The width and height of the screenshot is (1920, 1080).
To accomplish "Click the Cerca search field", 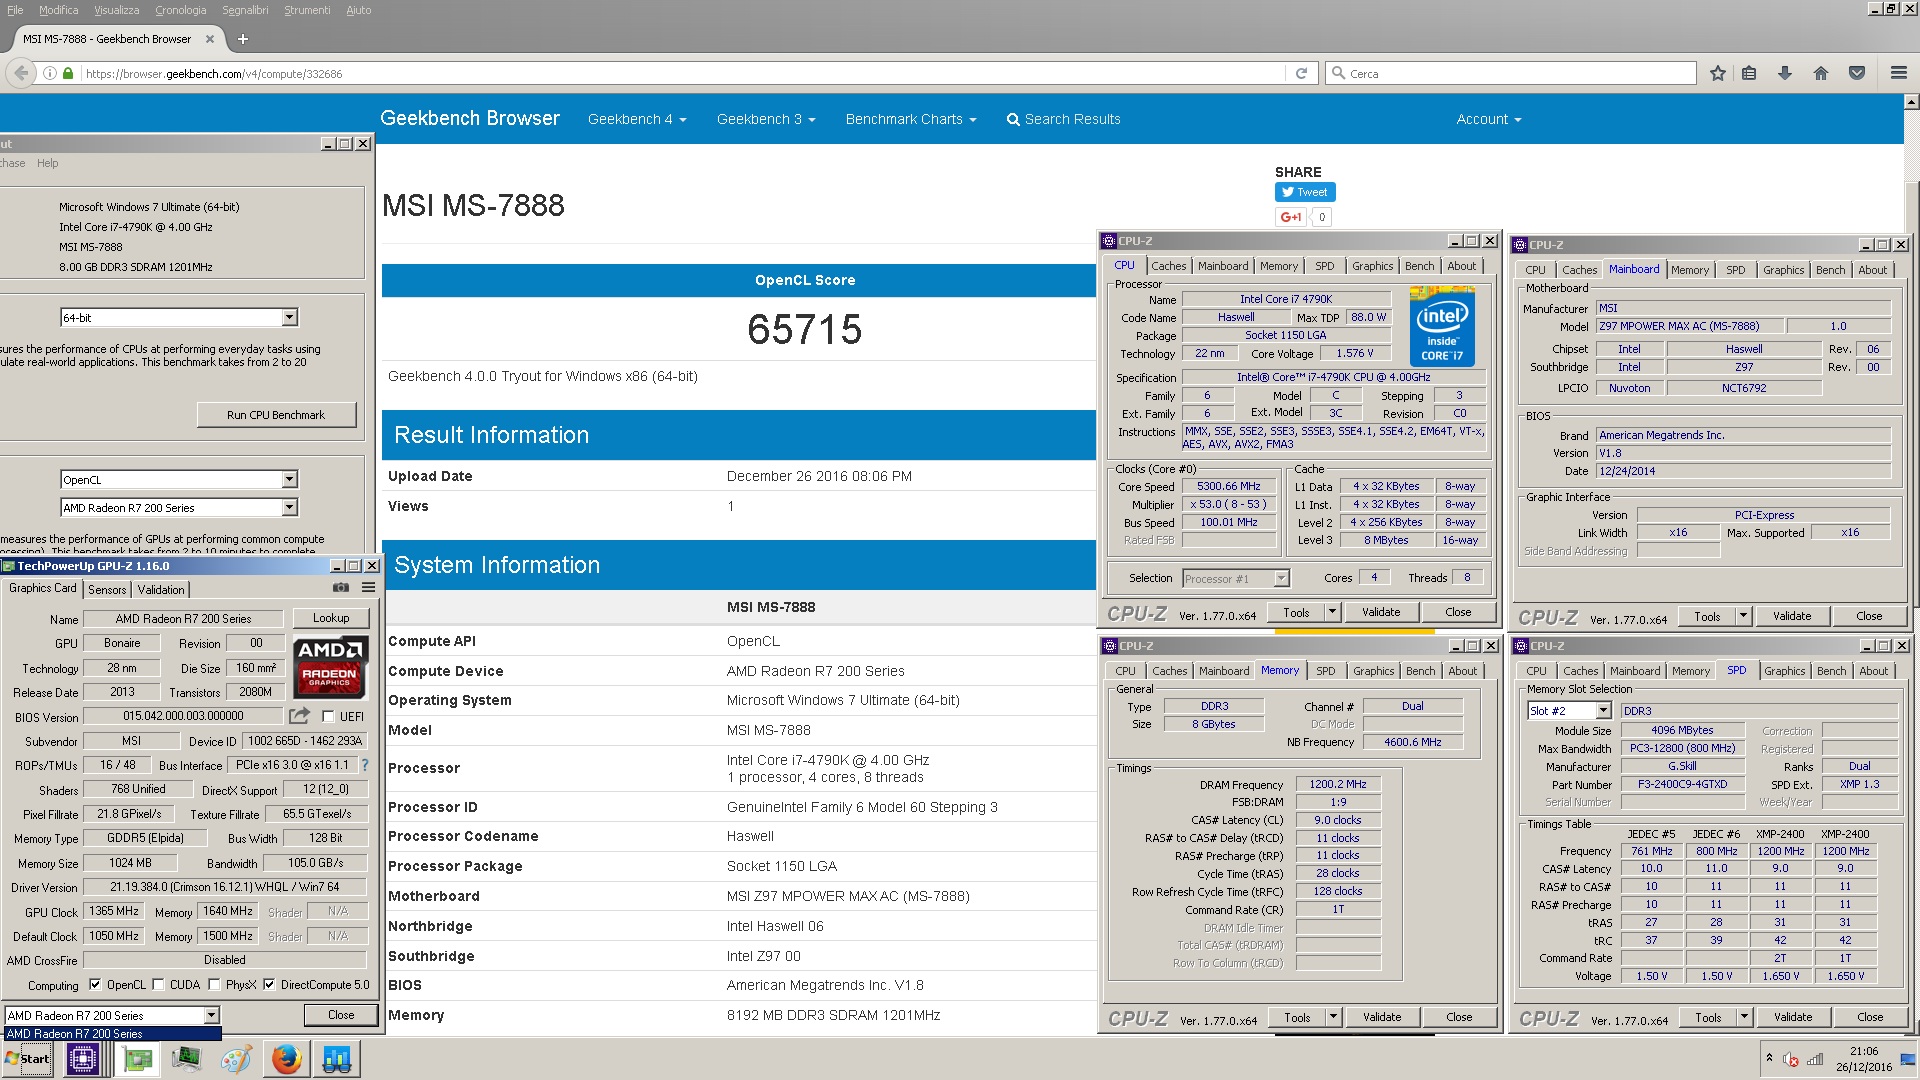I will (x=1510, y=74).
